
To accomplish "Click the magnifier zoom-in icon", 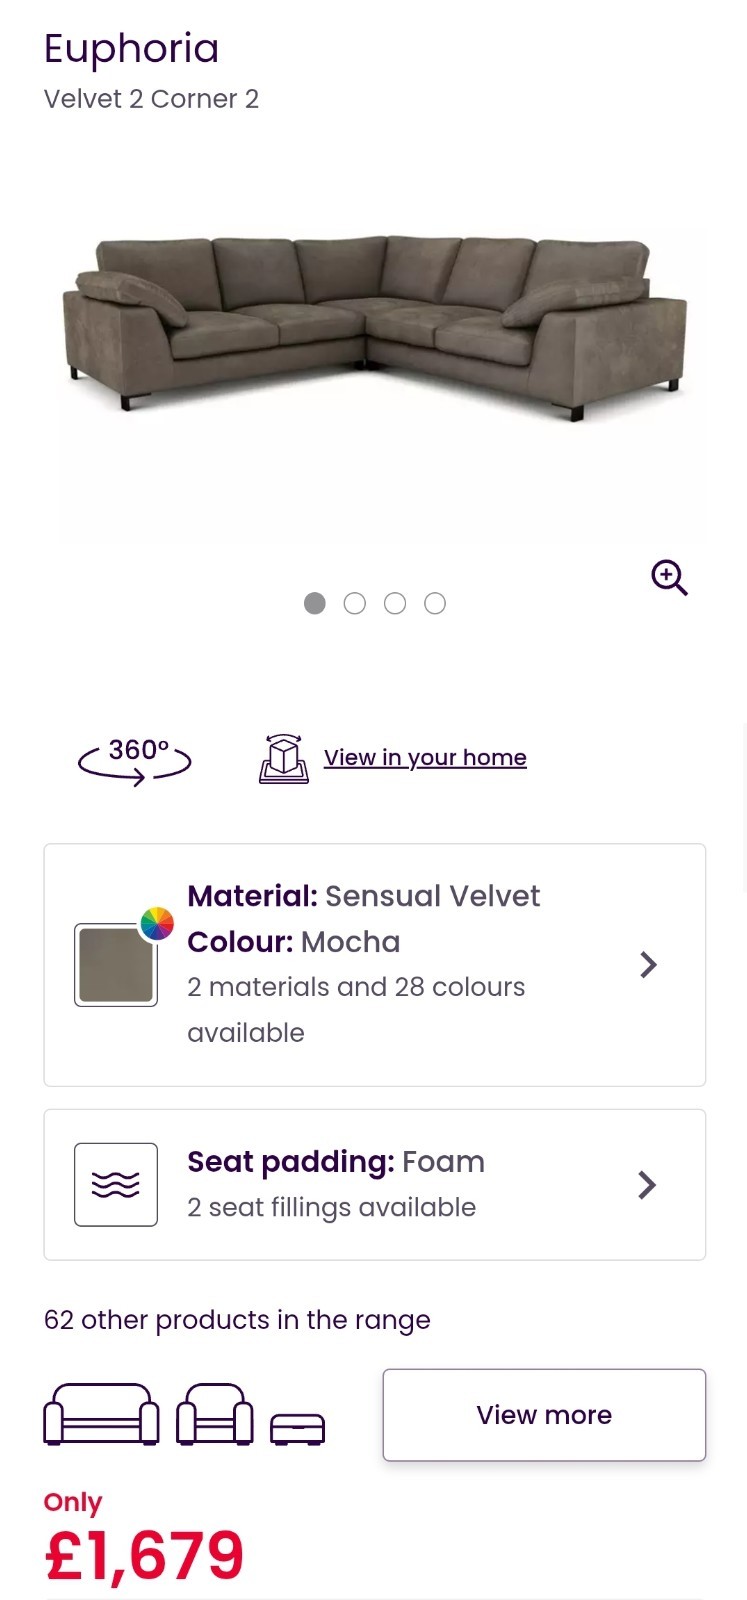I will coord(669,578).
